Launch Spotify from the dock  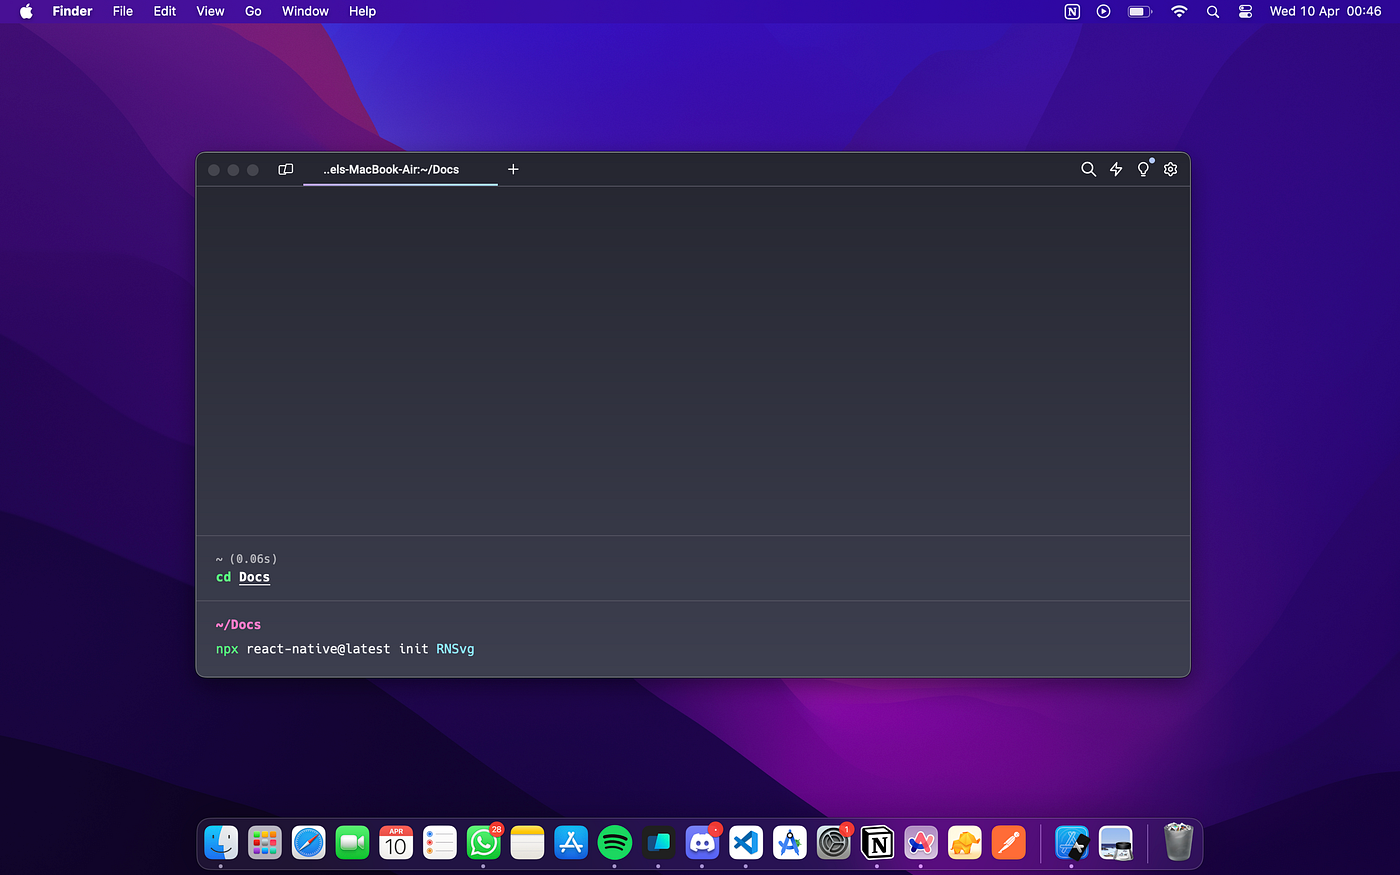coord(614,843)
